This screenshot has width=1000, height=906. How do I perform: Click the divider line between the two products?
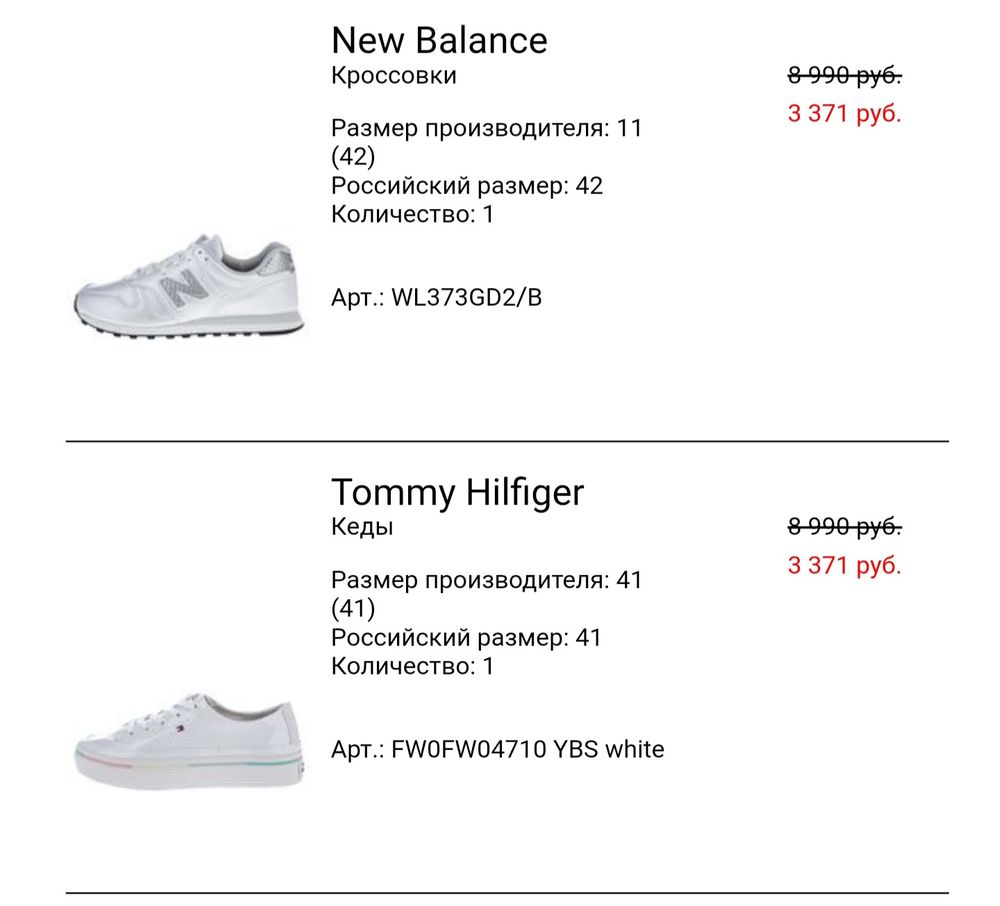click(507, 441)
